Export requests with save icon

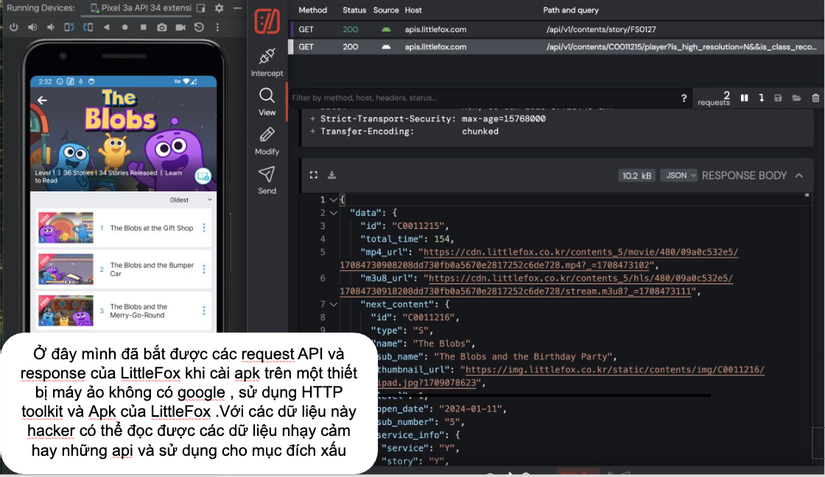(x=778, y=98)
